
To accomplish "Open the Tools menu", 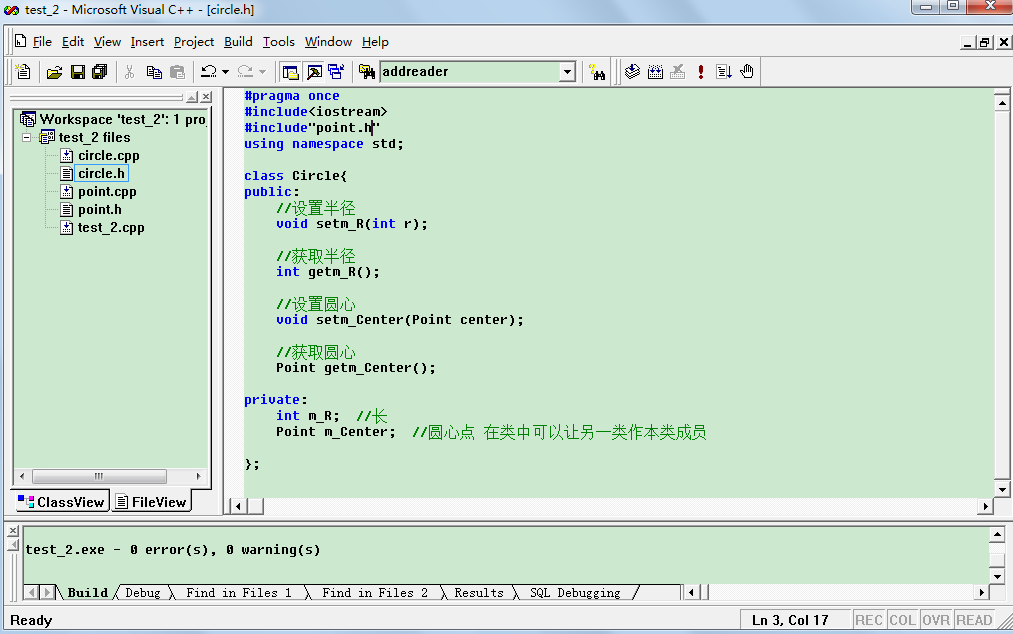I will tap(278, 42).
